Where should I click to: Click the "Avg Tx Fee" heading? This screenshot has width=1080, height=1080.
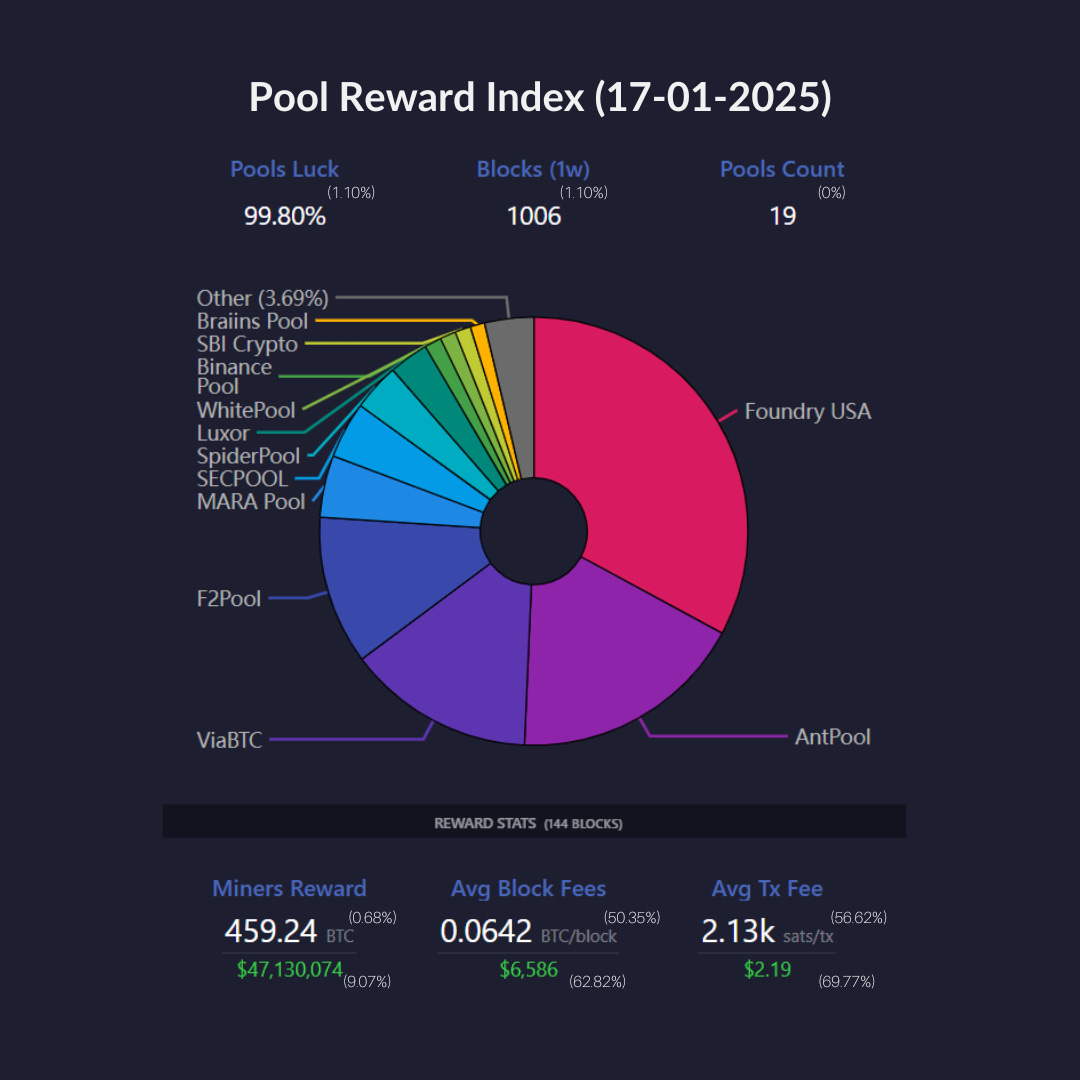coord(767,889)
